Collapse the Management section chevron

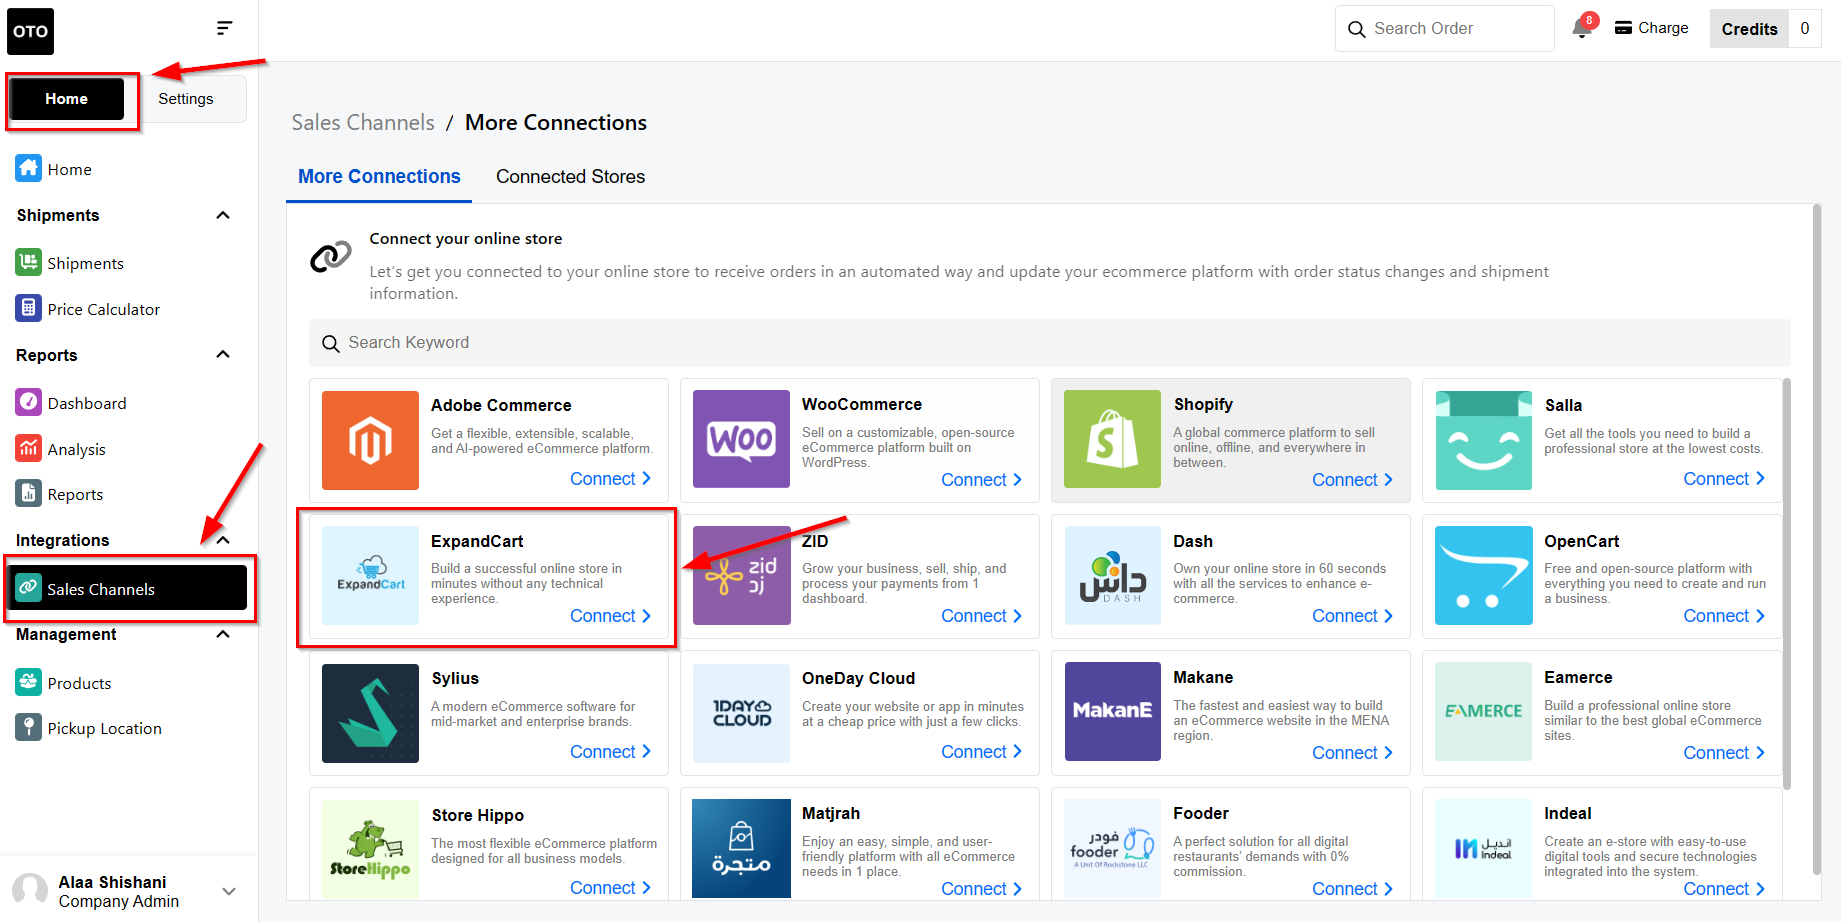coord(223,634)
